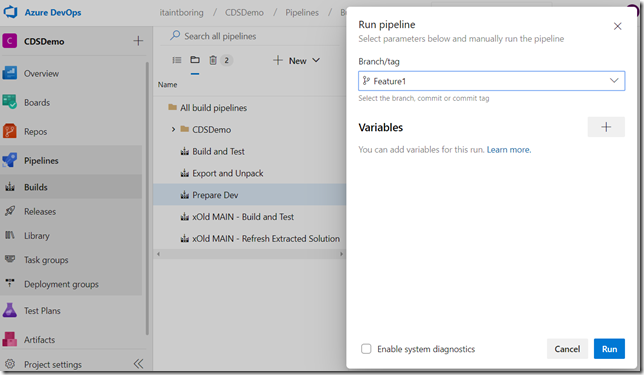Add a variable with plus icon
This screenshot has width=644, height=375.
(606, 127)
